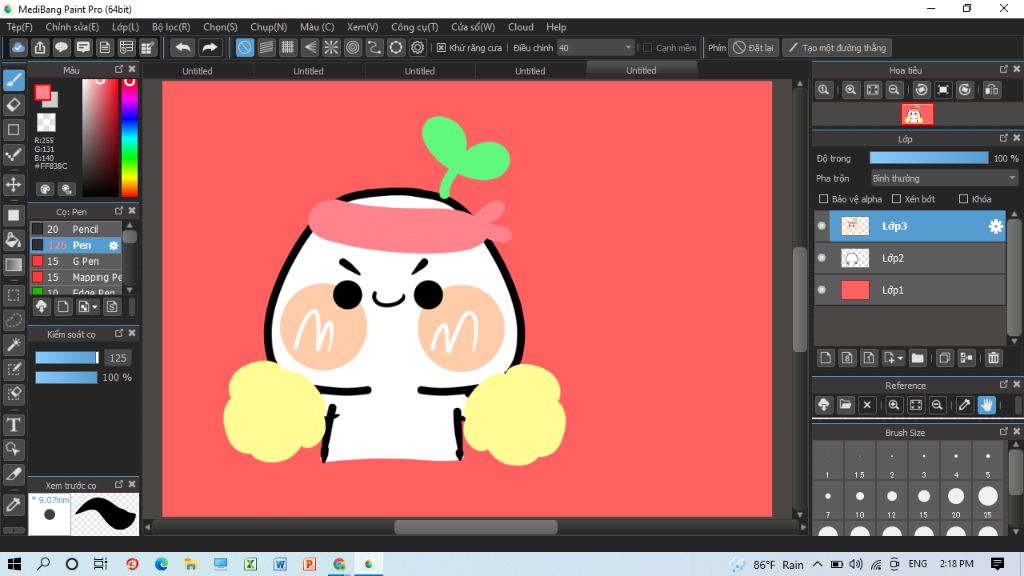
Task: Zoom out within the Navigator panel
Action: (x=894, y=90)
